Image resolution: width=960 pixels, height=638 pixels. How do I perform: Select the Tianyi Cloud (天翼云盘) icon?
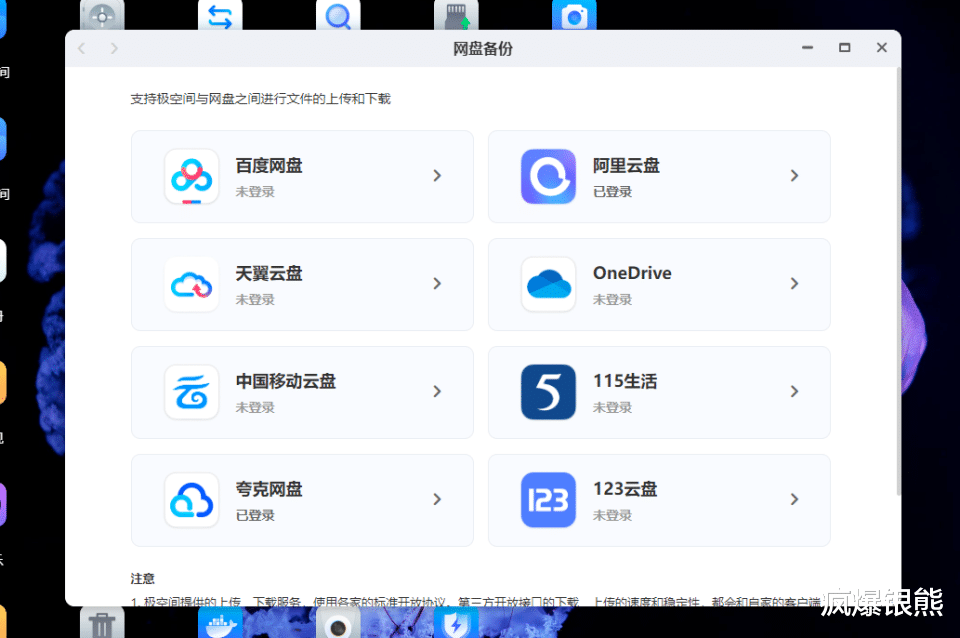click(192, 284)
